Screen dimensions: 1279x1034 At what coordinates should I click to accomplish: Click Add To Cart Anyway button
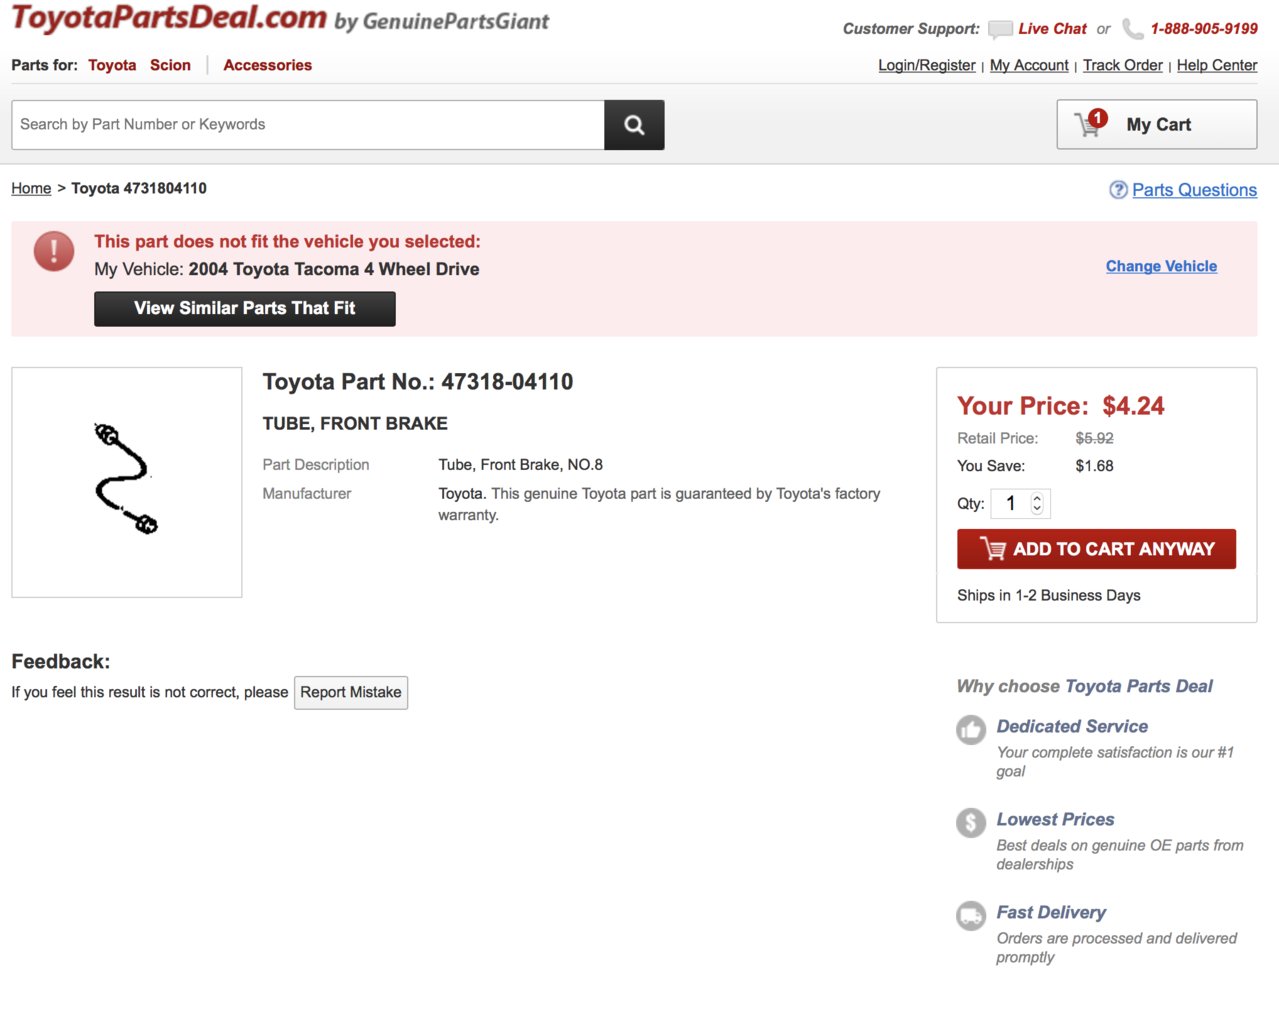pos(1097,549)
